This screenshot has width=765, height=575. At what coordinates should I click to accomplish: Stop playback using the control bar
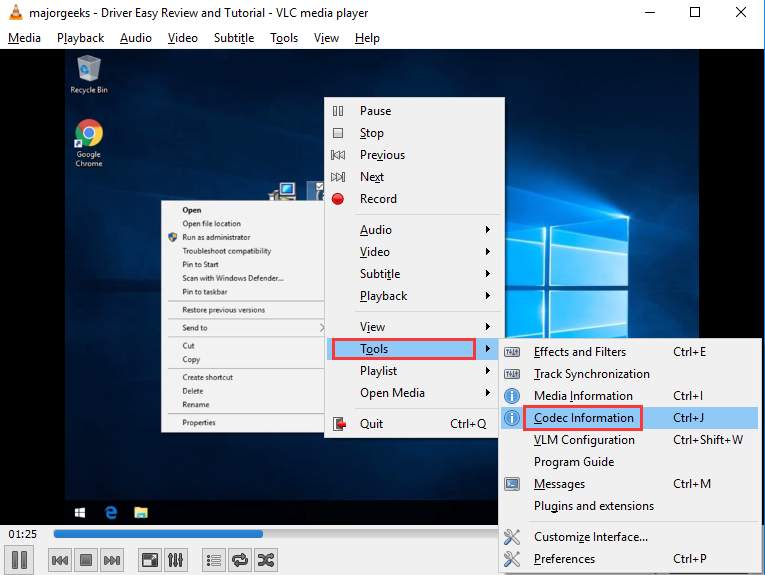86,560
